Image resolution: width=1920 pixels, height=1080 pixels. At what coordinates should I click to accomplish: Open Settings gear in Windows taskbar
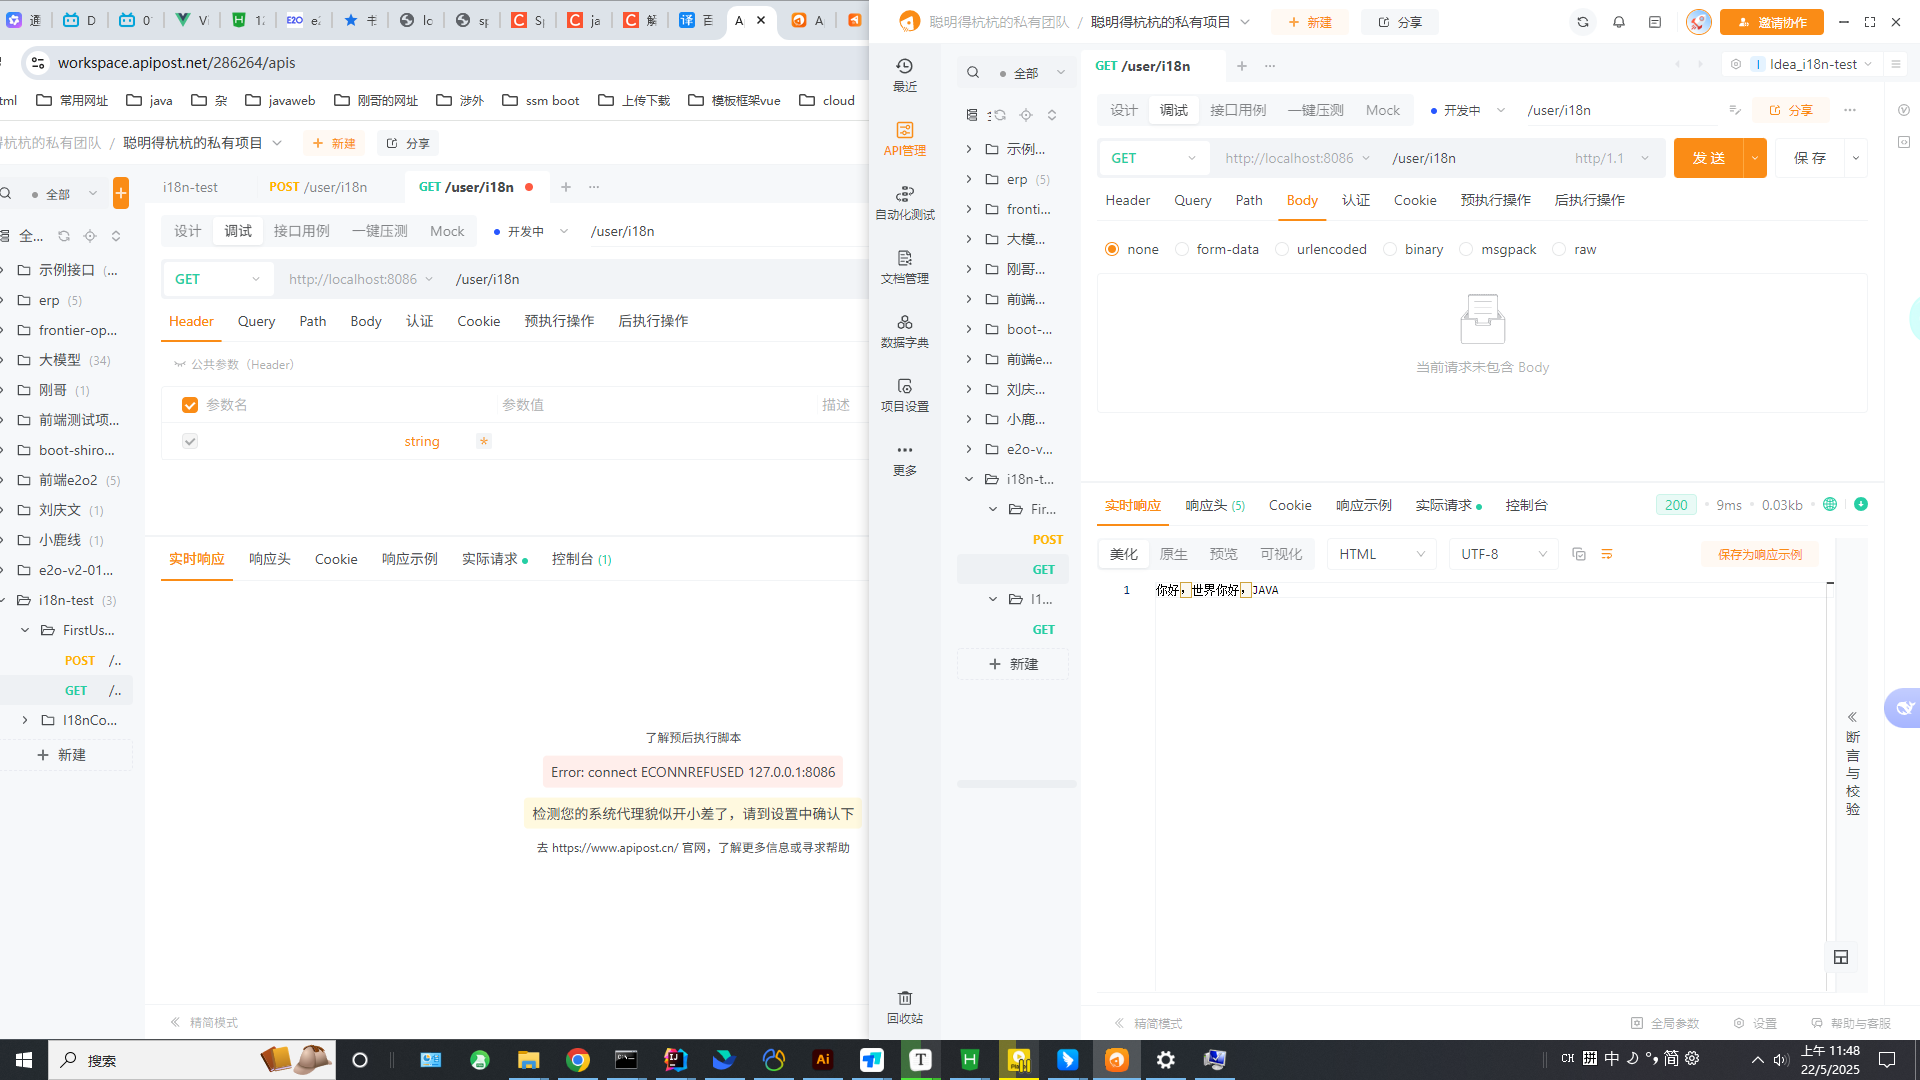click(1166, 1060)
